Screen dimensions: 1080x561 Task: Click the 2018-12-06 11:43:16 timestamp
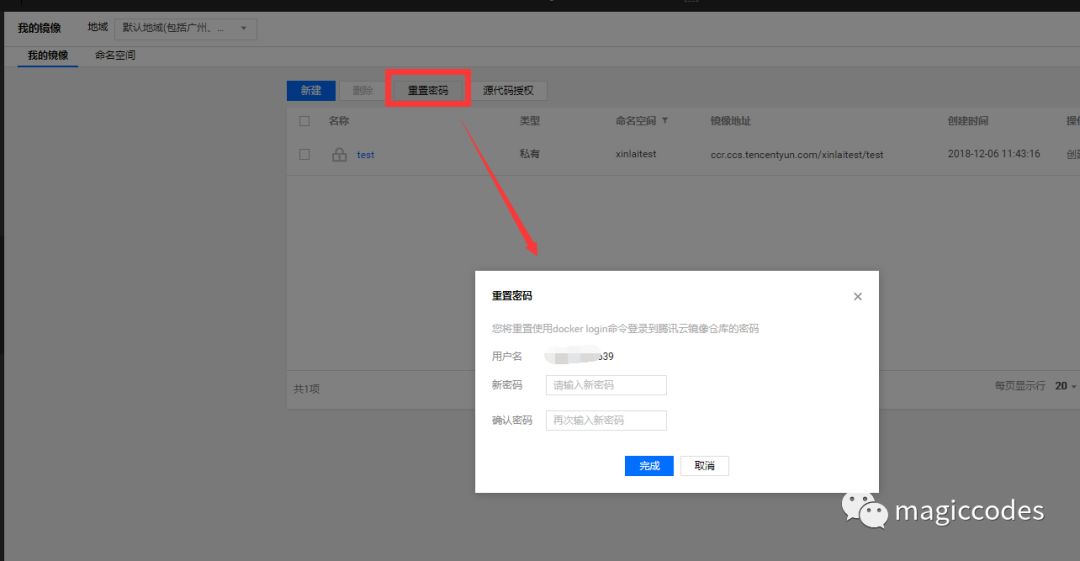coord(994,154)
